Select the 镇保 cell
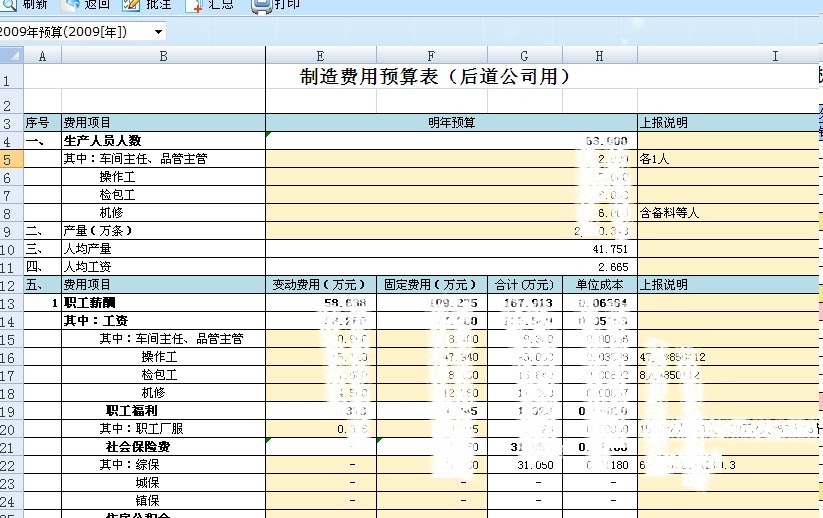 click(163, 501)
